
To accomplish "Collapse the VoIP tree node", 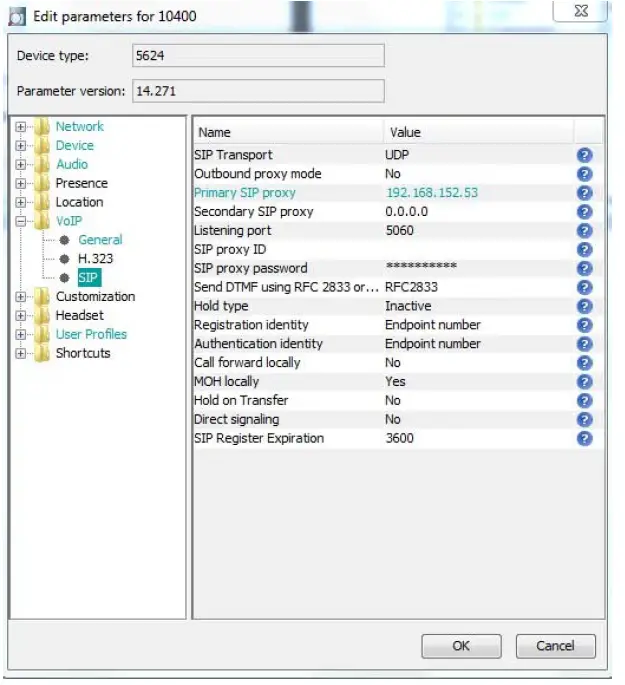I will click(x=21, y=221).
